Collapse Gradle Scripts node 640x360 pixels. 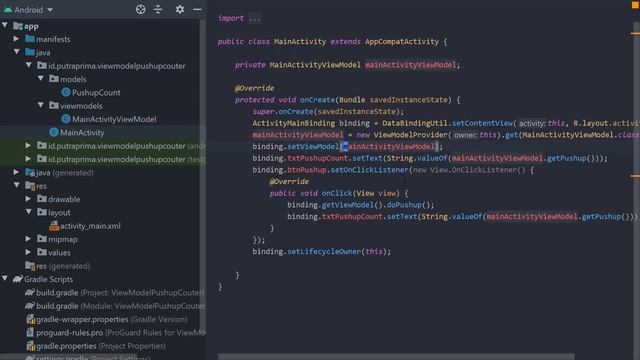coord(5,279)
